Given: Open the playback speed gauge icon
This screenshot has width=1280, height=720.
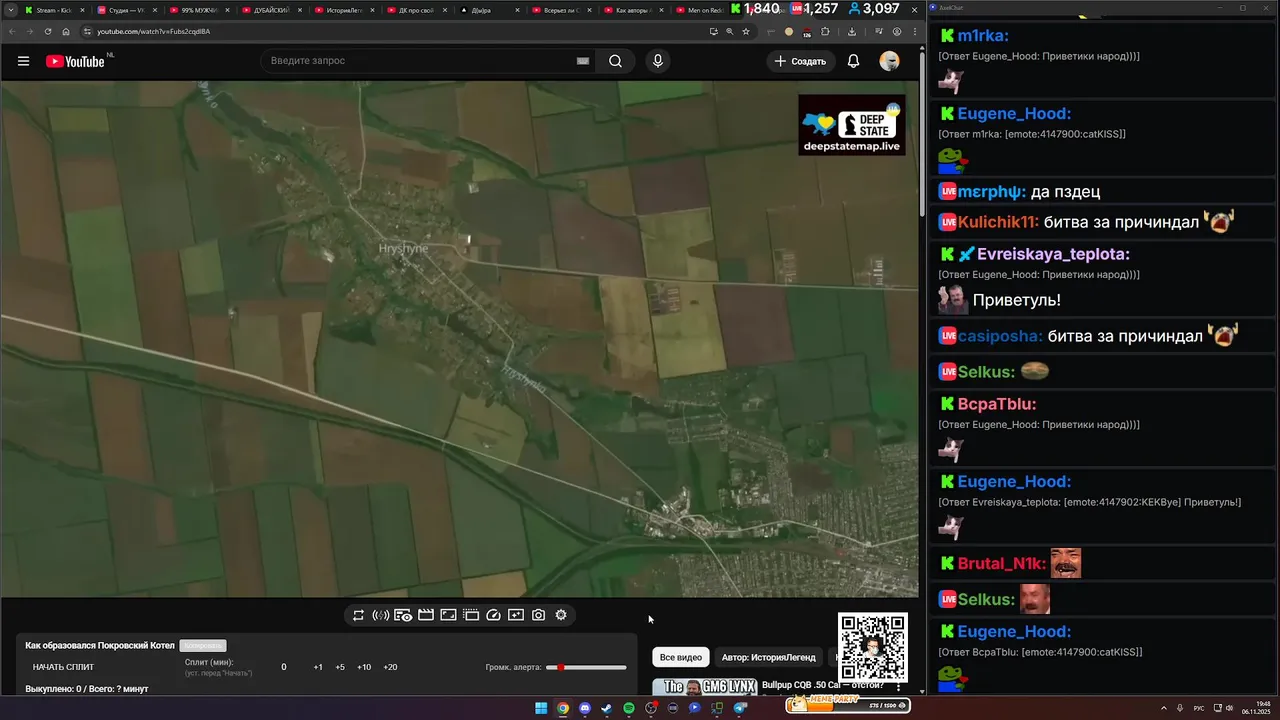Looking at the screenshot, I should click(x=493, y=615).
